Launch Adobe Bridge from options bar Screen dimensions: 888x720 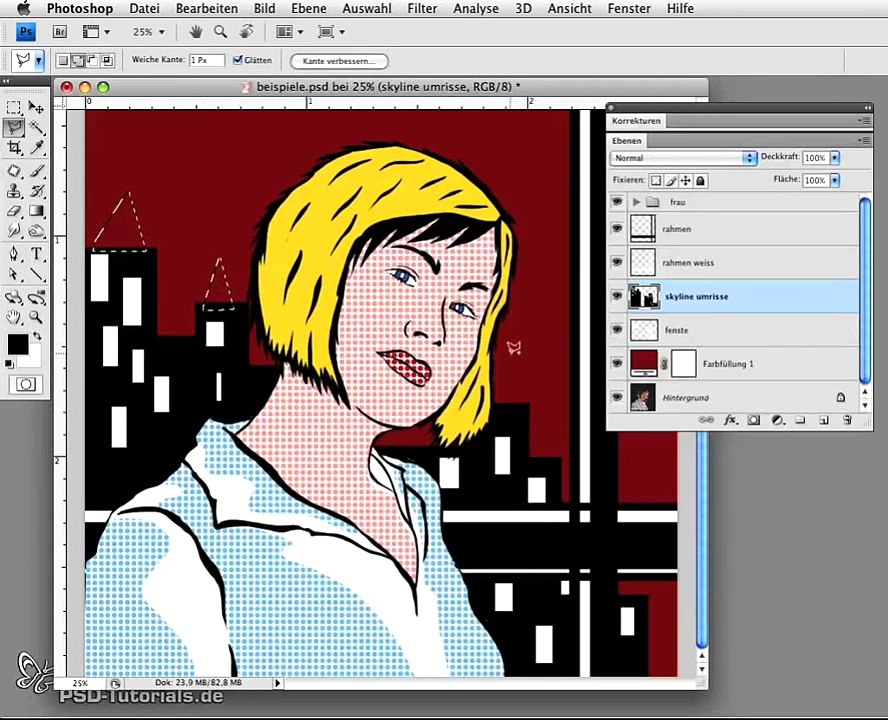point(59,32)
